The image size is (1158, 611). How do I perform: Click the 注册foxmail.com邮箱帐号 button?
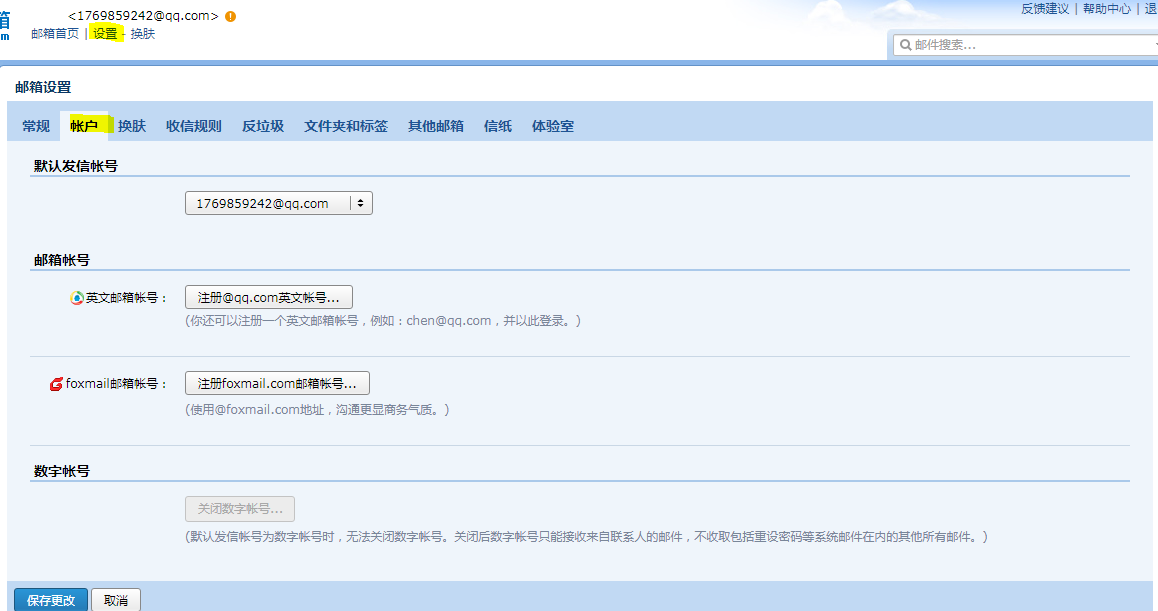pyautogui.click(x=277, y=383)
